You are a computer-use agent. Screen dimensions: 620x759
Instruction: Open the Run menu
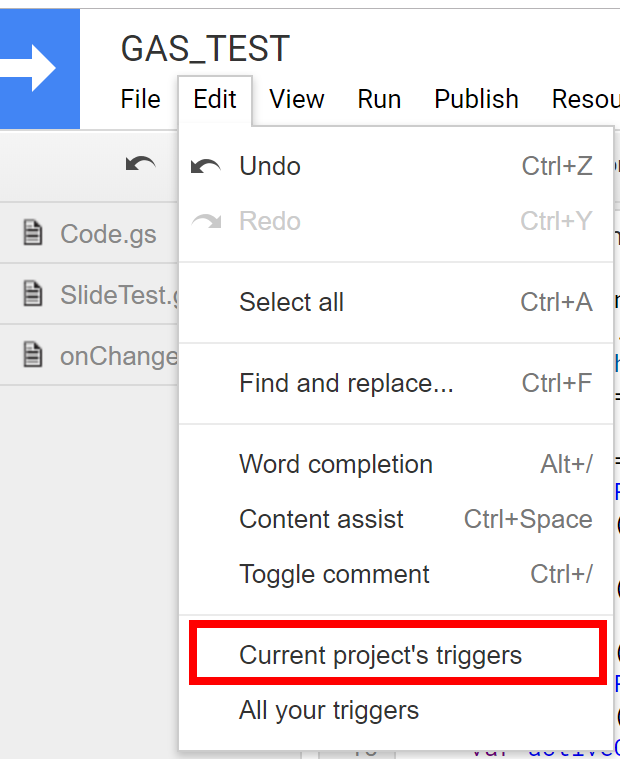pyautogui.click(x=379, y=100)
